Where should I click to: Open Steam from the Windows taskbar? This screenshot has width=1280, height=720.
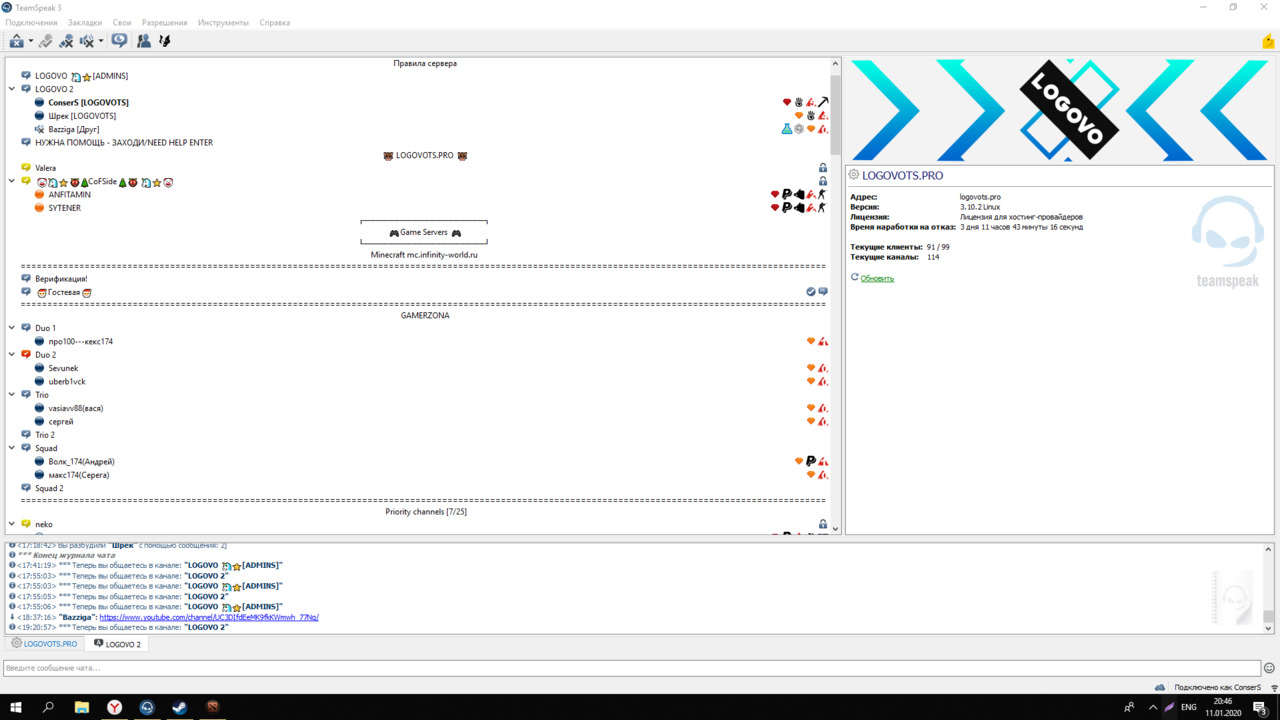click(x=180, y=707)
